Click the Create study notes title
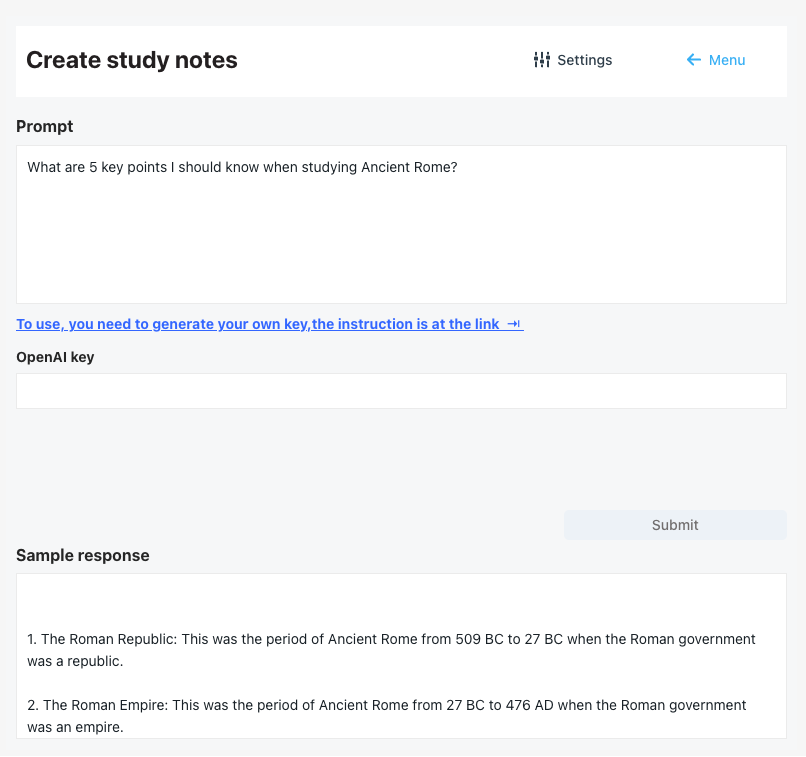Image resolution: width=806 pixels, height=757 pixels. pos(131,60)
